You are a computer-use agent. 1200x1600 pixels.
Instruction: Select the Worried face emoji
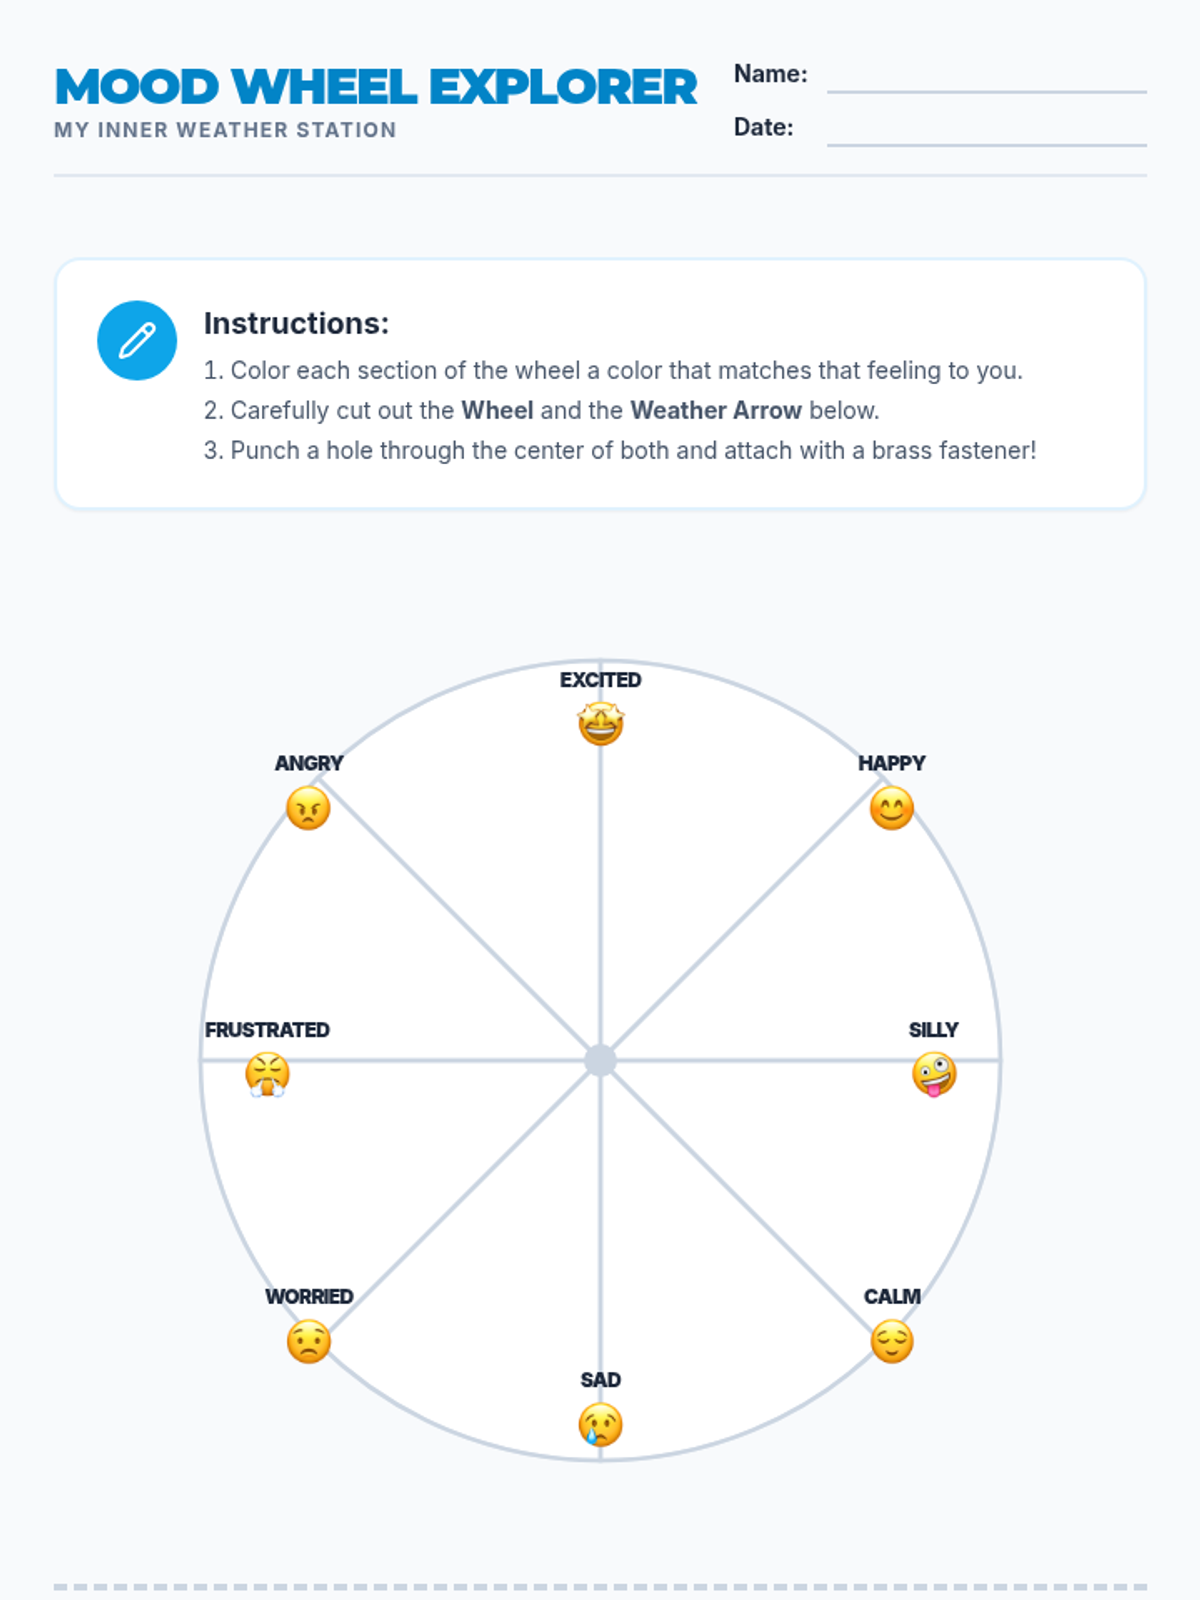coord(309,1341)
